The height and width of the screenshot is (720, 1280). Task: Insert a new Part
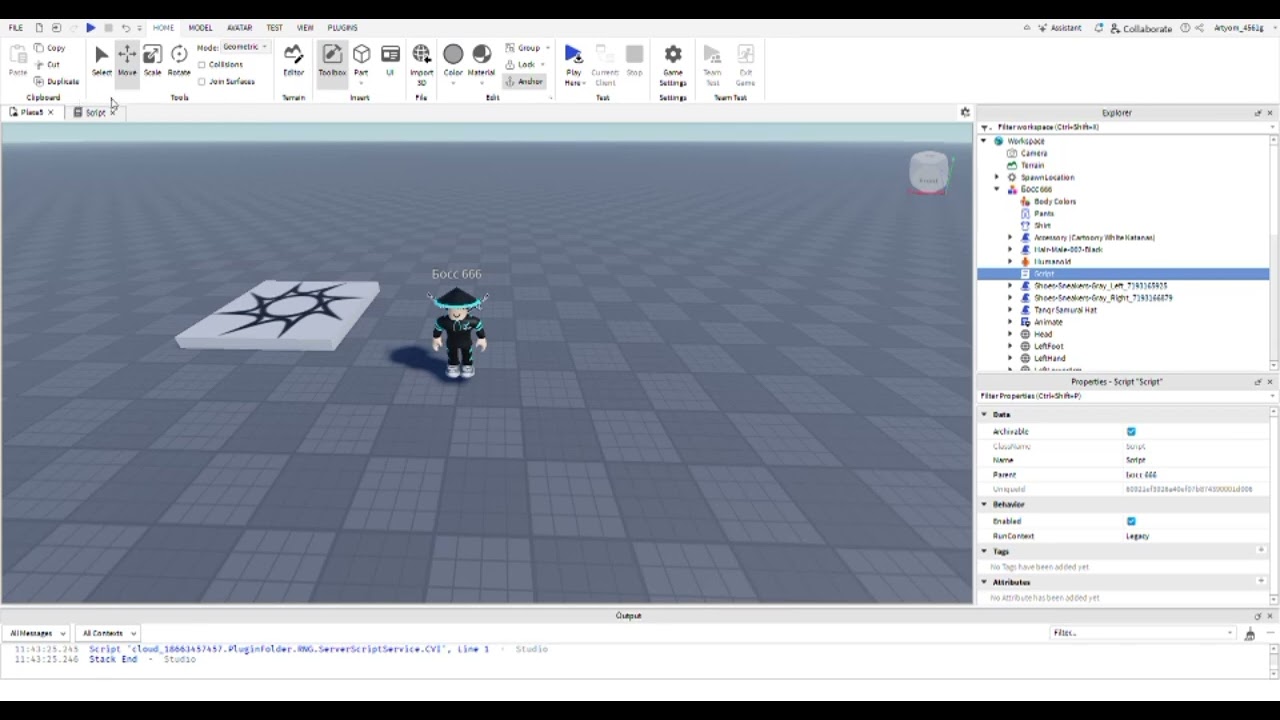(361, 60)
